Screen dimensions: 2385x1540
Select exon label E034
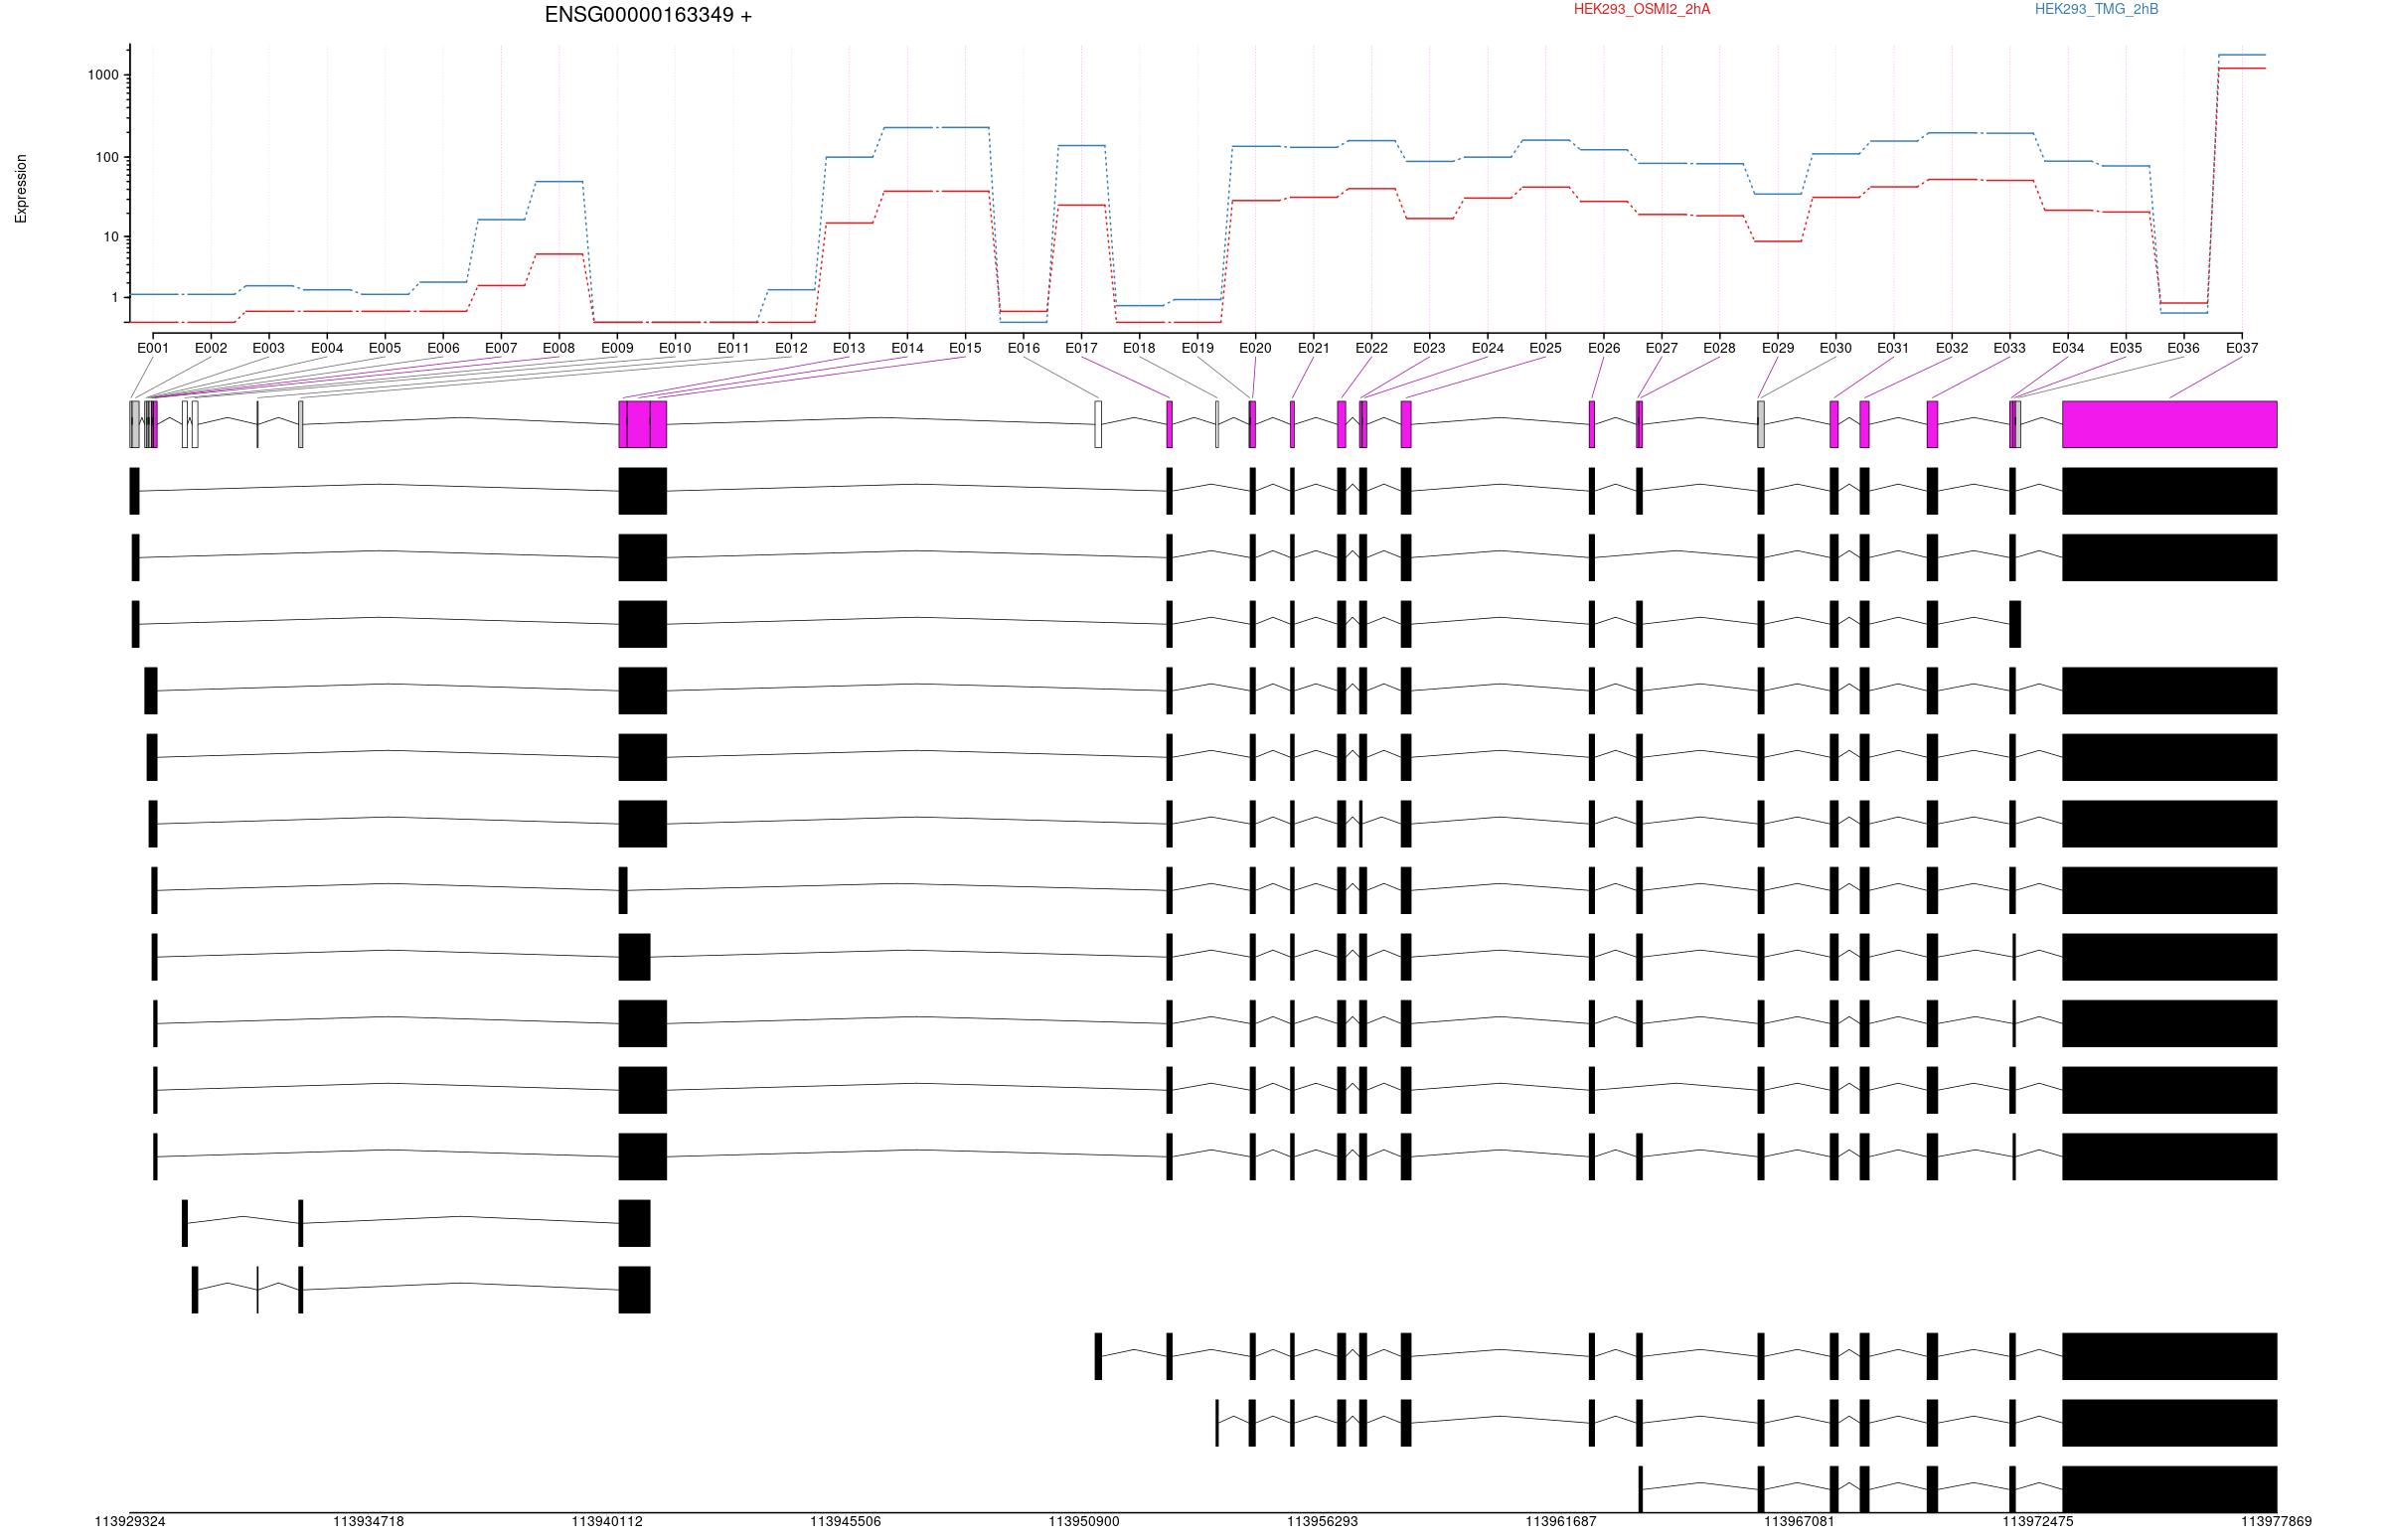pos(2068,348)
